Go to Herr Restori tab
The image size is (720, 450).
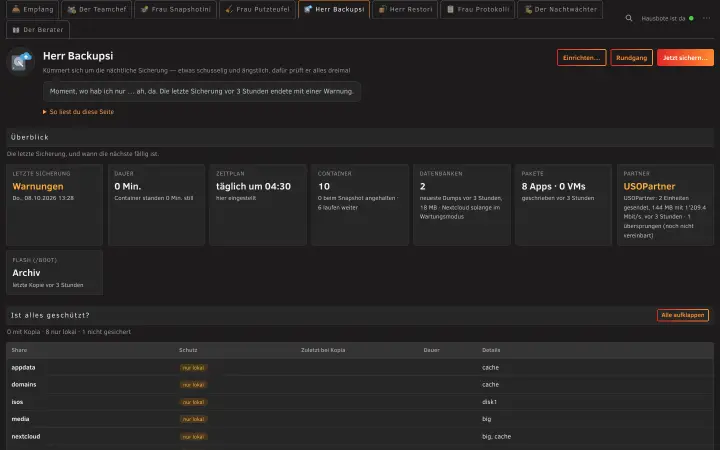click(405, 9)
